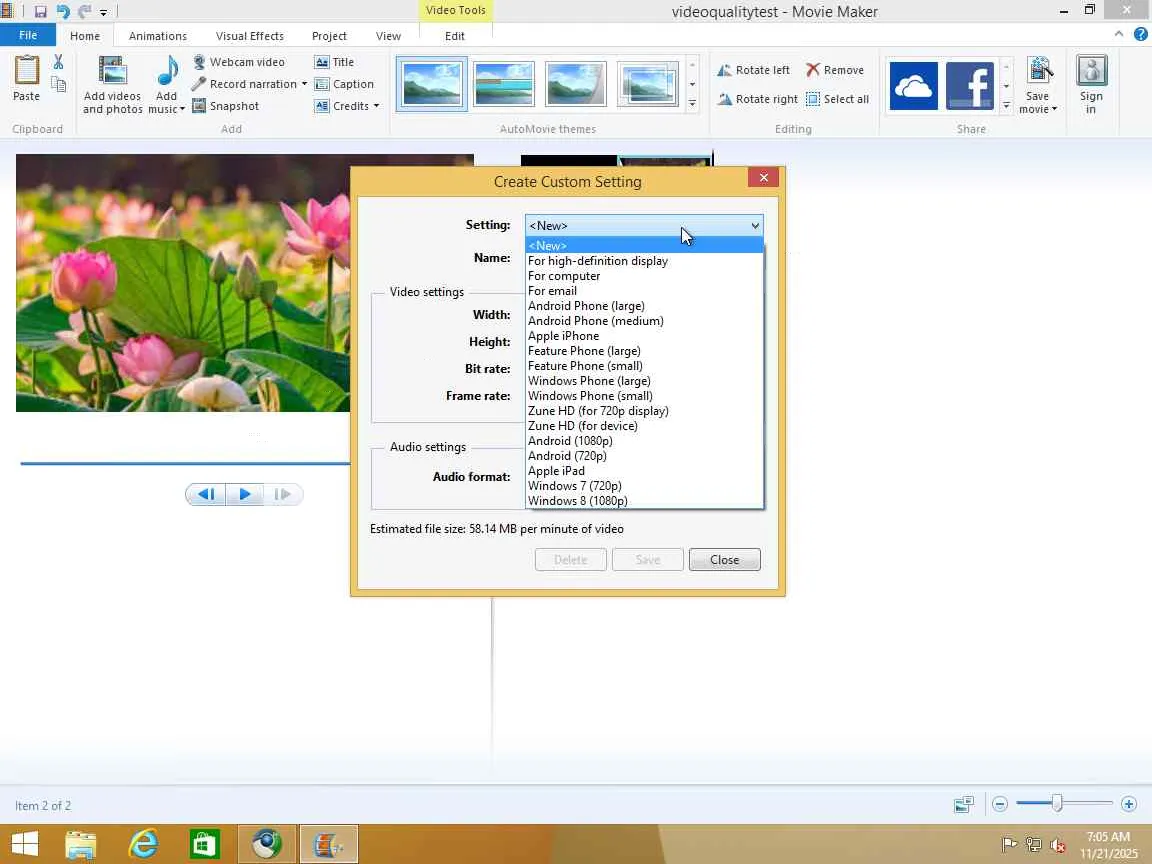Open the File menu
The height and width of the screenshot is (864, 1152).
(x=28, y=35)
